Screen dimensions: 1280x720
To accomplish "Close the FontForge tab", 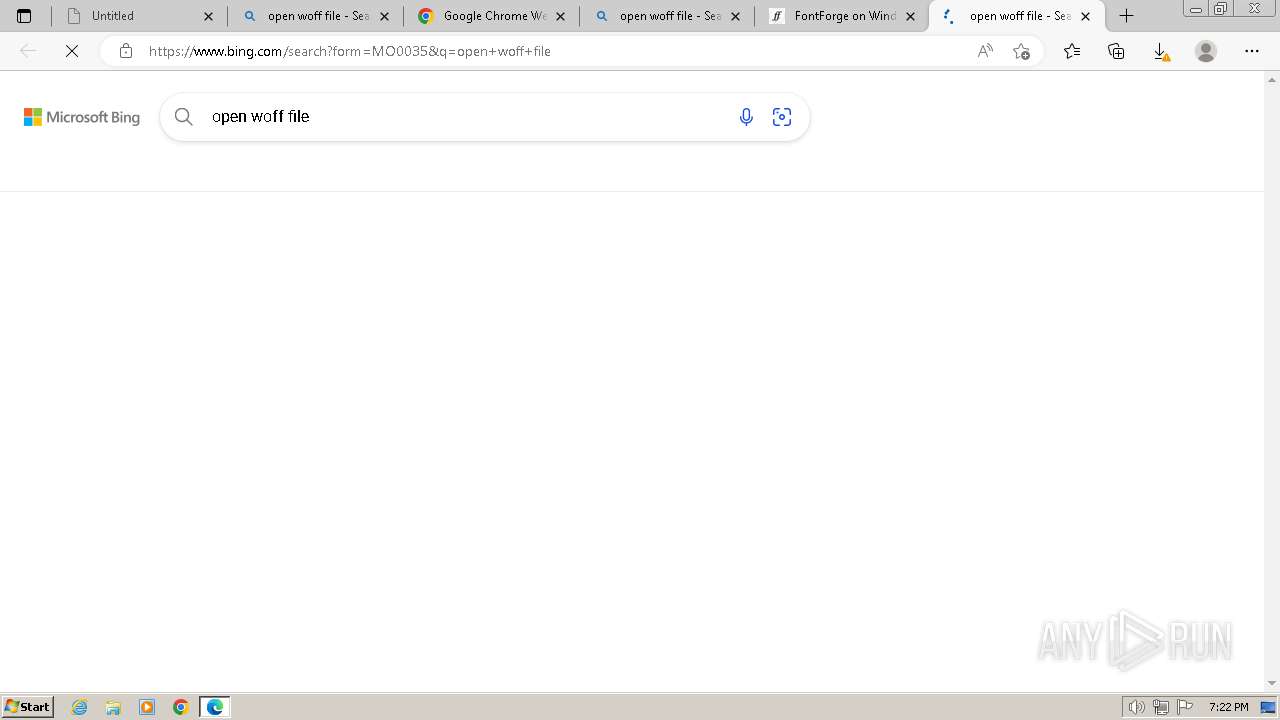I will pos(910,16).
